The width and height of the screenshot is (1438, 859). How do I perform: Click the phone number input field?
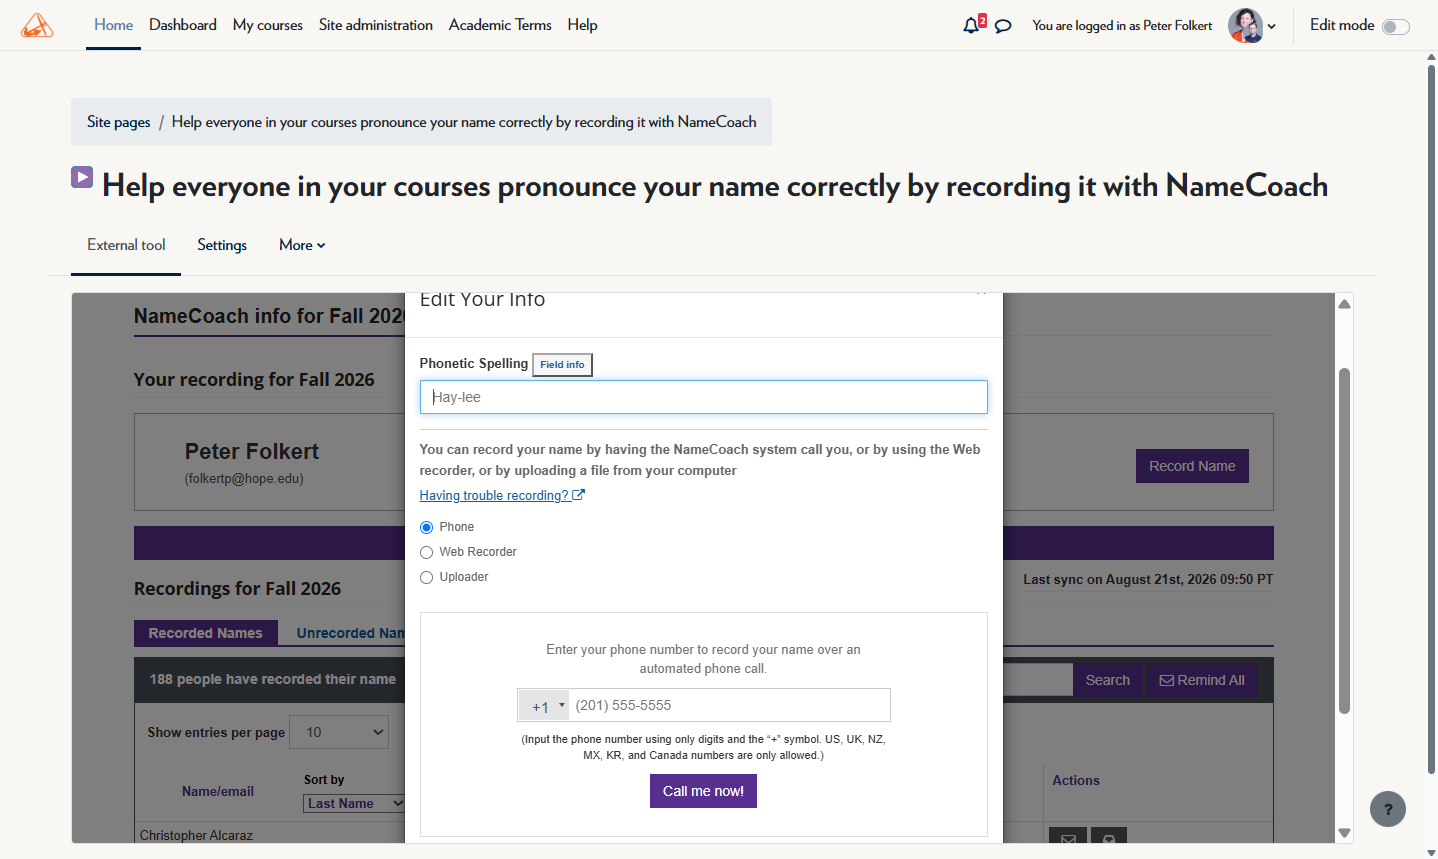(x=729, y=705)
